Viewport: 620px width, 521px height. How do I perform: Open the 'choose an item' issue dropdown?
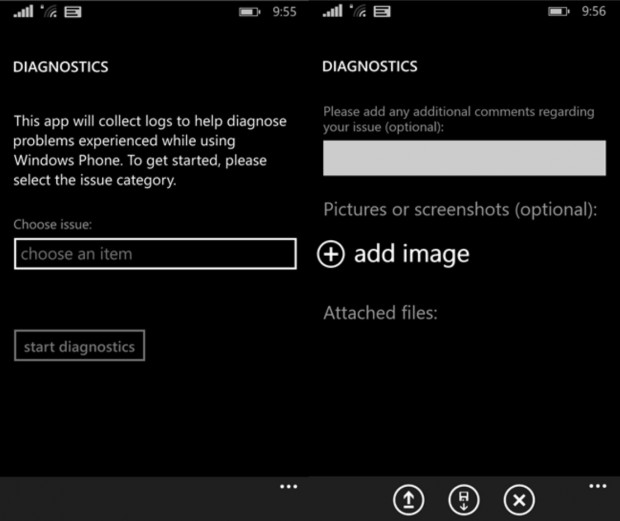(x=155, y=254)
